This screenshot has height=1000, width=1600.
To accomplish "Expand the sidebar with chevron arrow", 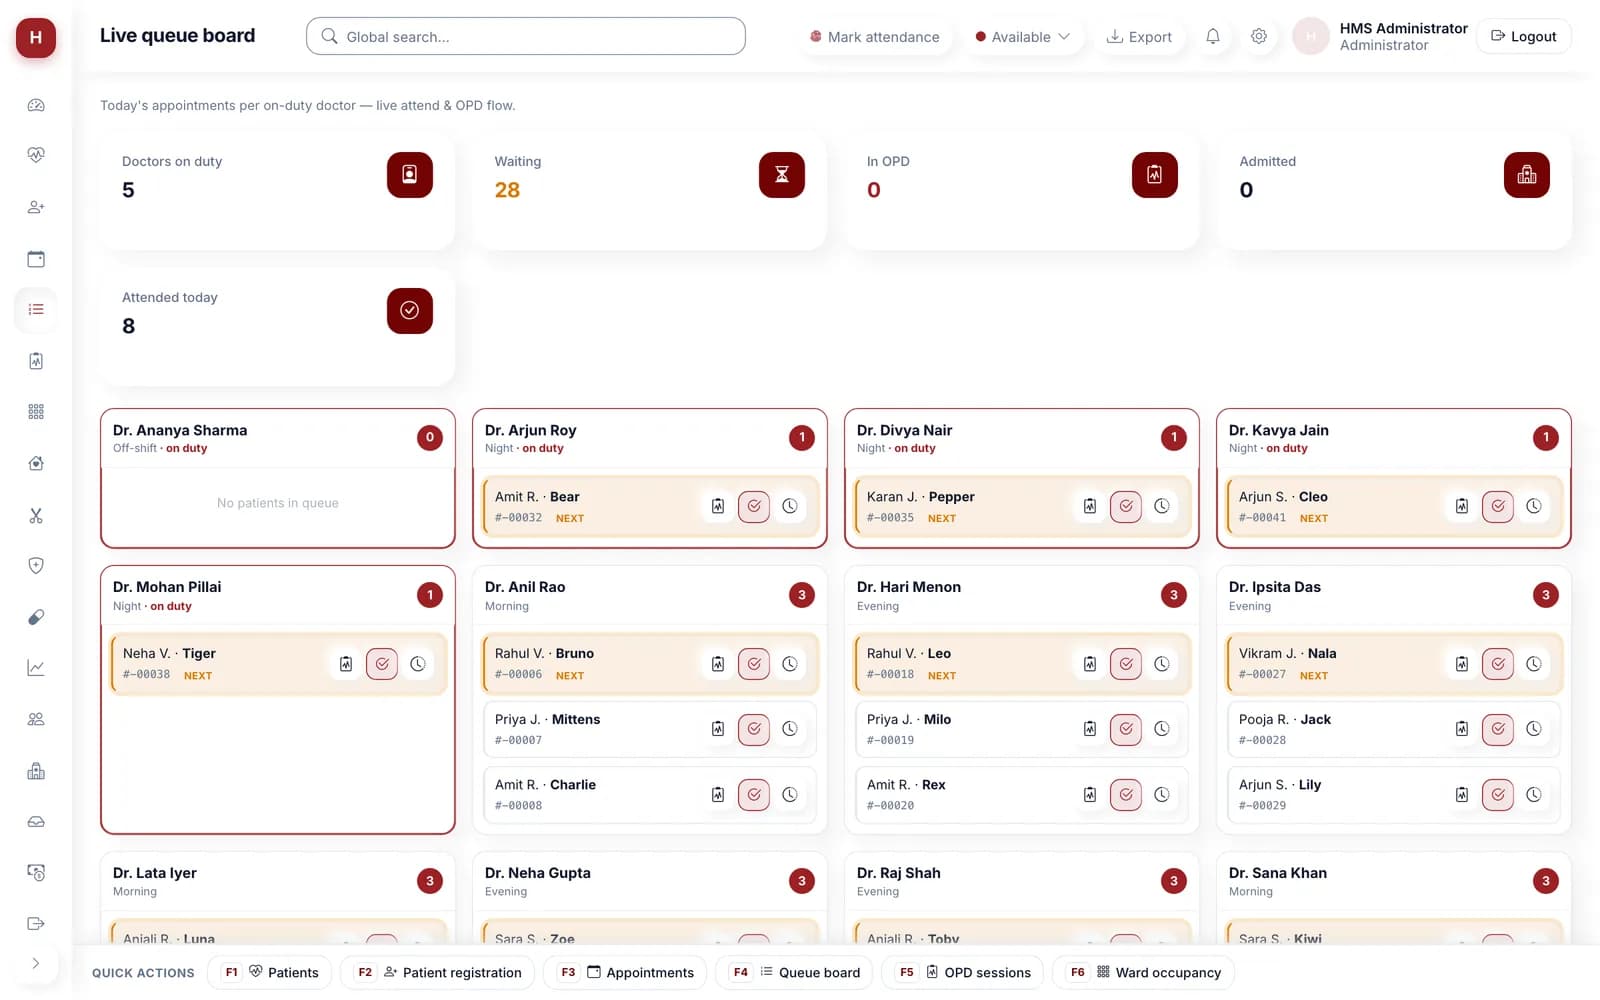I will click(36, 963).
